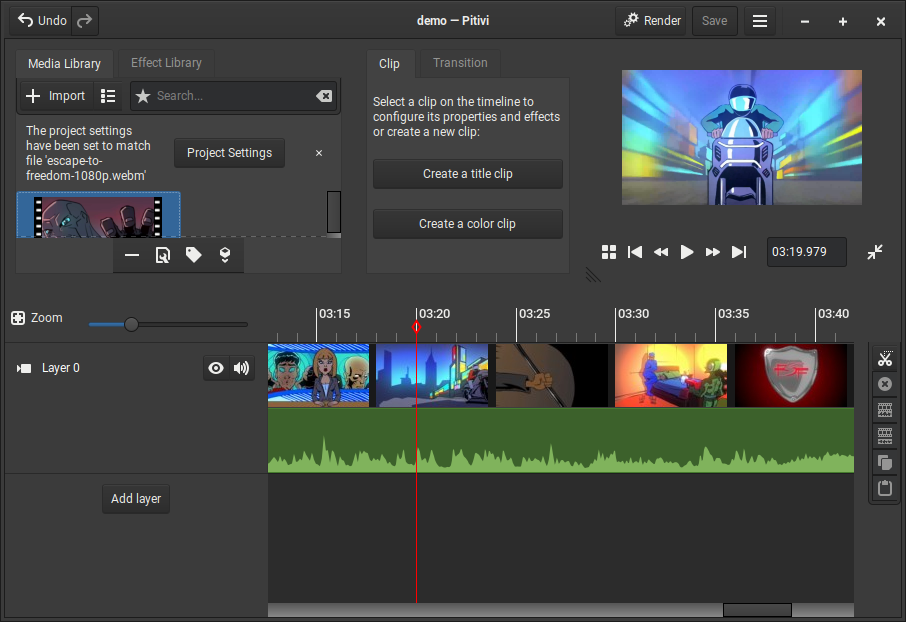Insert selected clip at end of timeline

click(225, 255)
